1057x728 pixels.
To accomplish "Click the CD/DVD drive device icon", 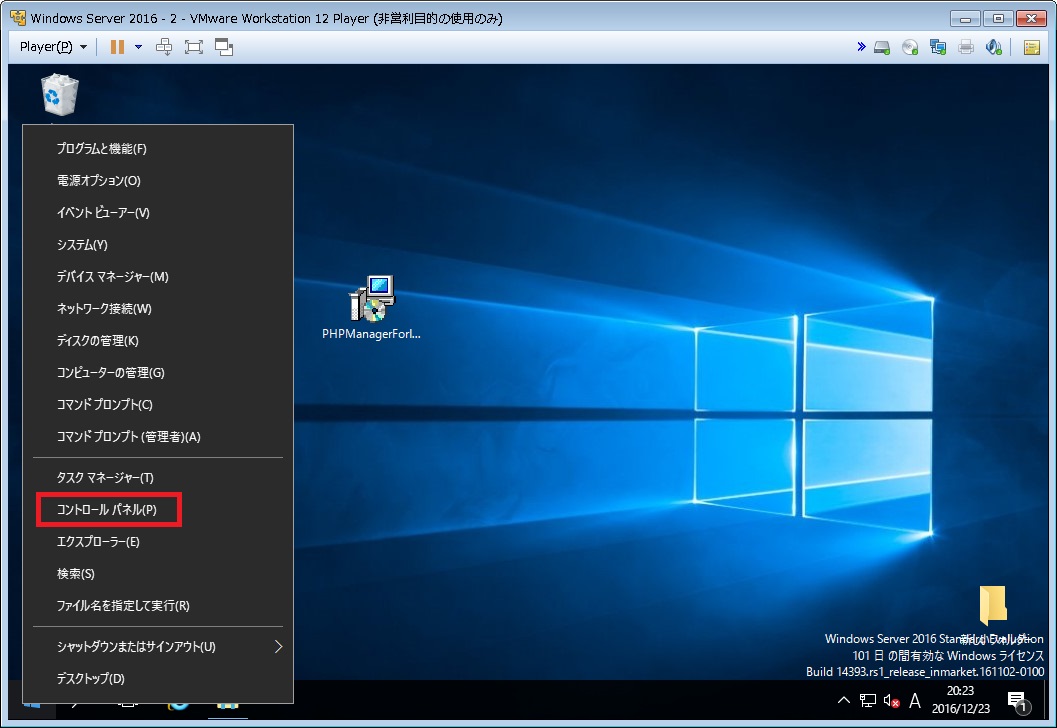I will tap(910, 47).
